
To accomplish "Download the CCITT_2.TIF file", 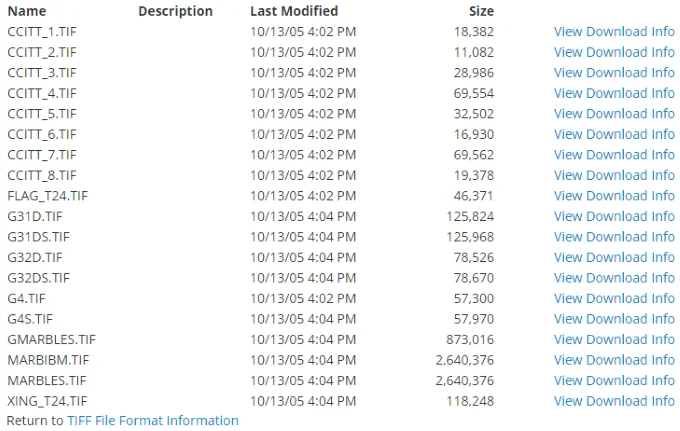I will [616, 52].
